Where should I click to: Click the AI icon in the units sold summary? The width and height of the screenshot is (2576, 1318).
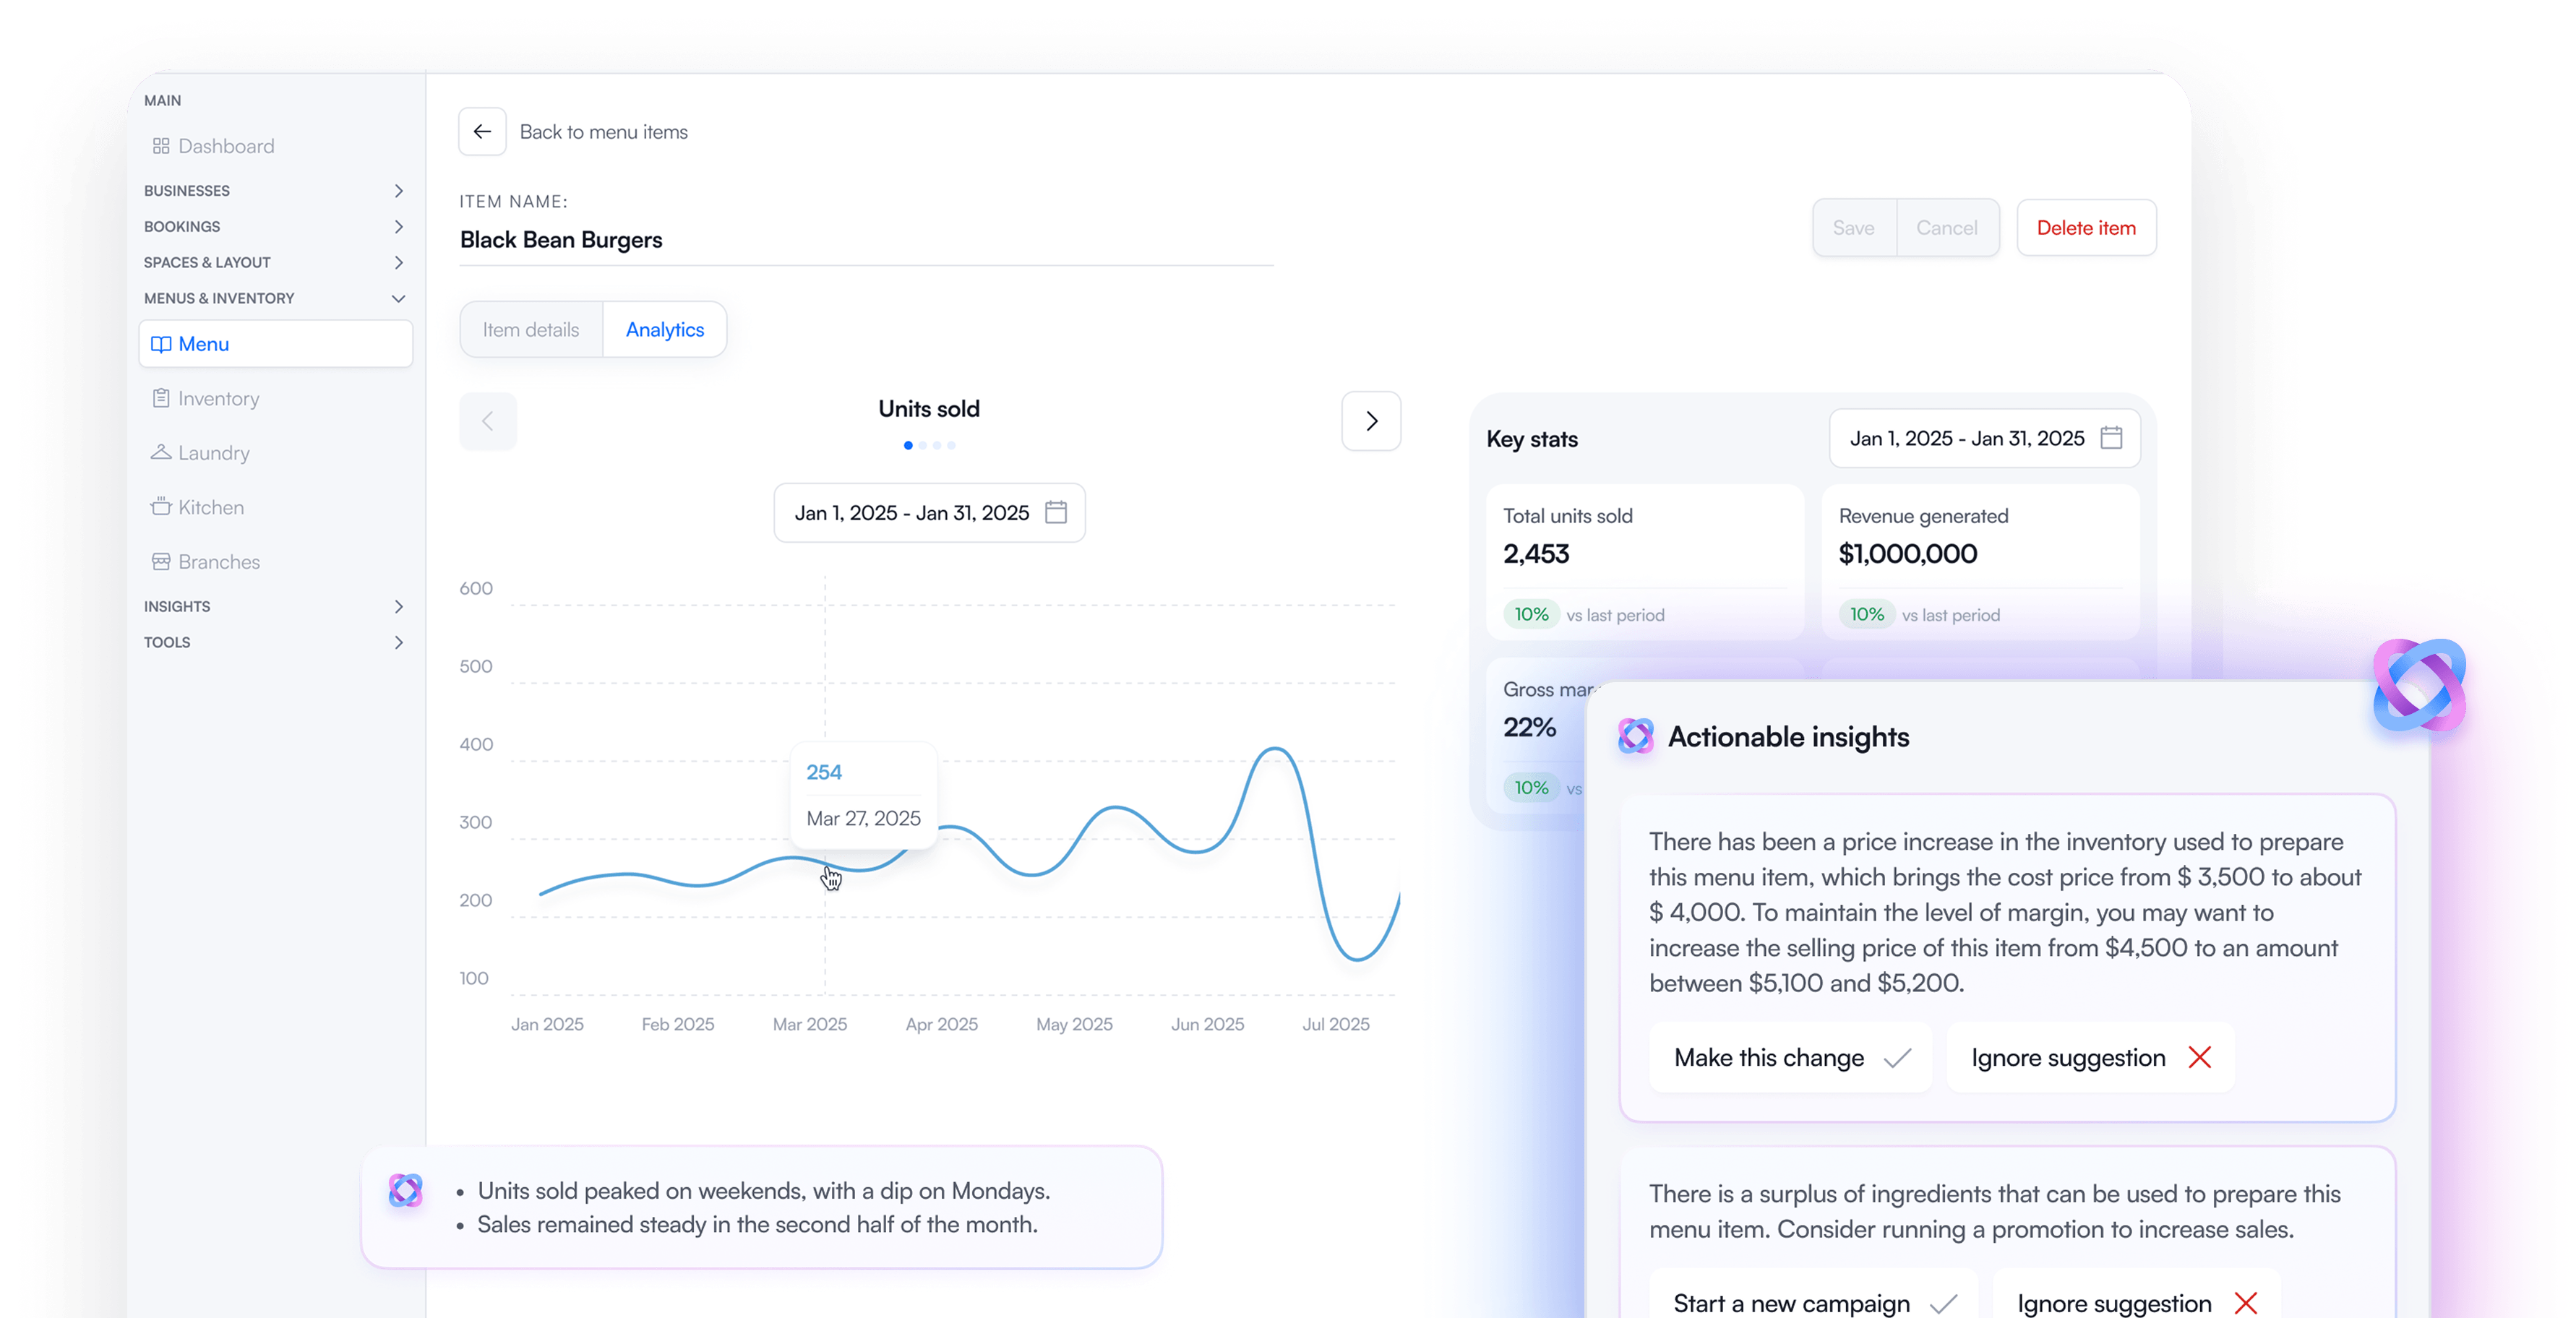[x=405, y=1190]
